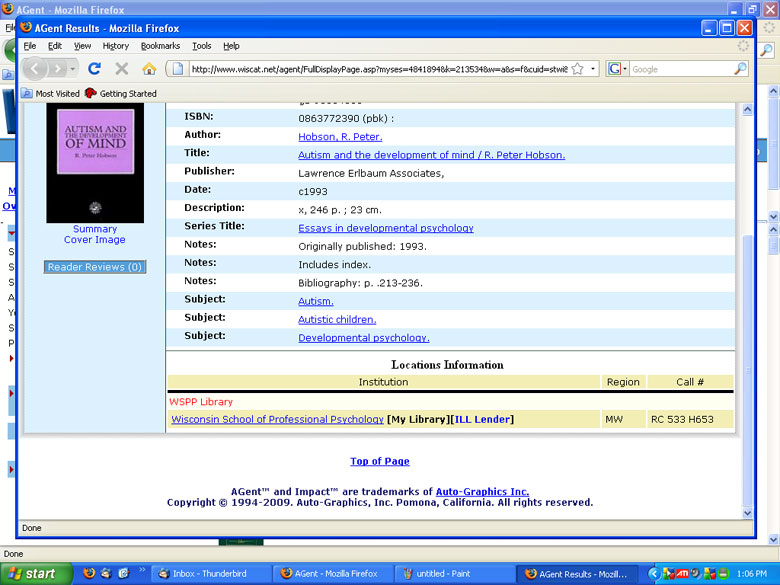Viewport: 780px width, 585px height.
Task: Open the Windows start button
Action: click(36, 574)
